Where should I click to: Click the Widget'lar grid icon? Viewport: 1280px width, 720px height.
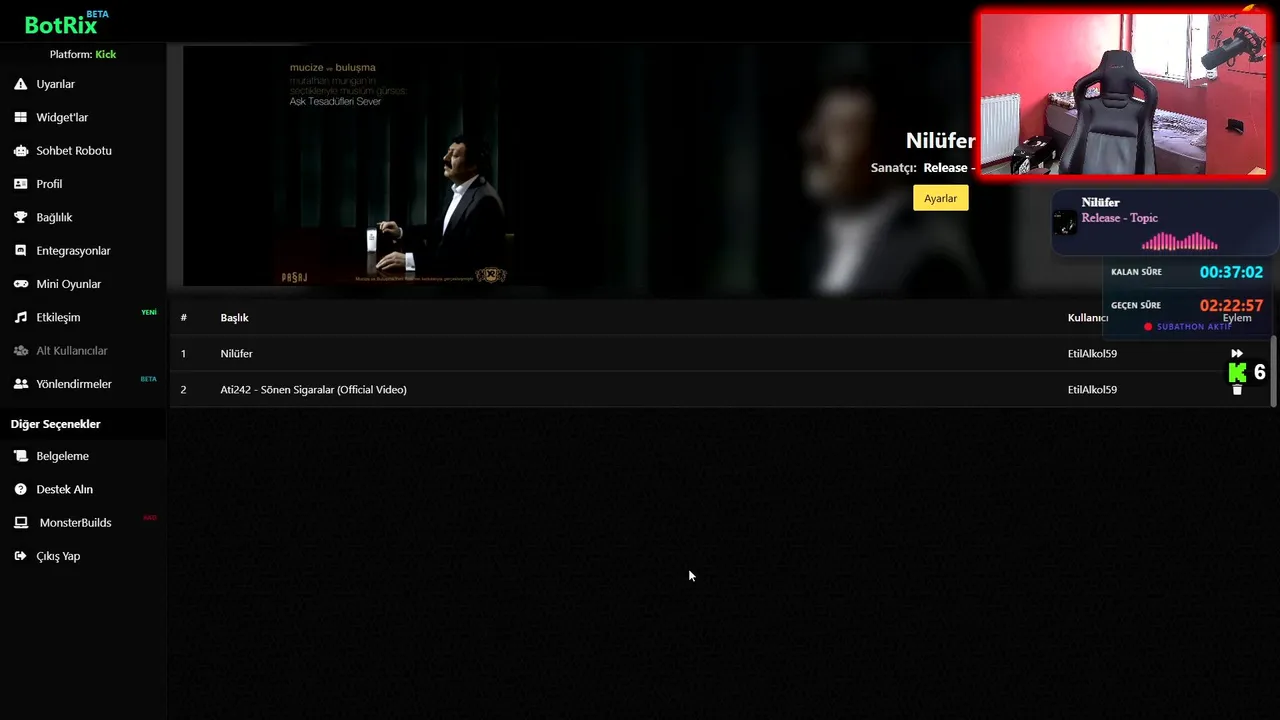coord(20,117)
